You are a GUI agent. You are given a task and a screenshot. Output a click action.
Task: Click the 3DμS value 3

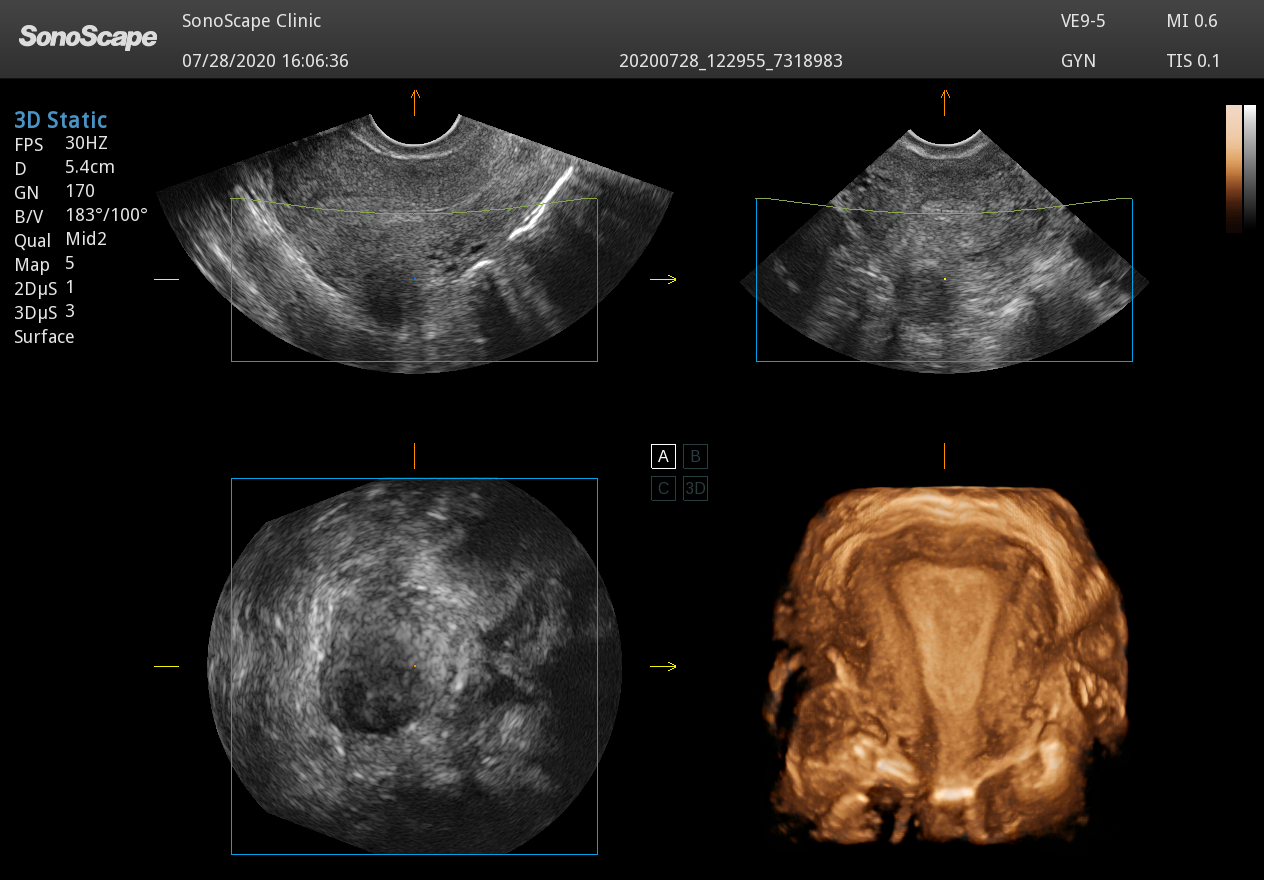[x=70, y=311]
